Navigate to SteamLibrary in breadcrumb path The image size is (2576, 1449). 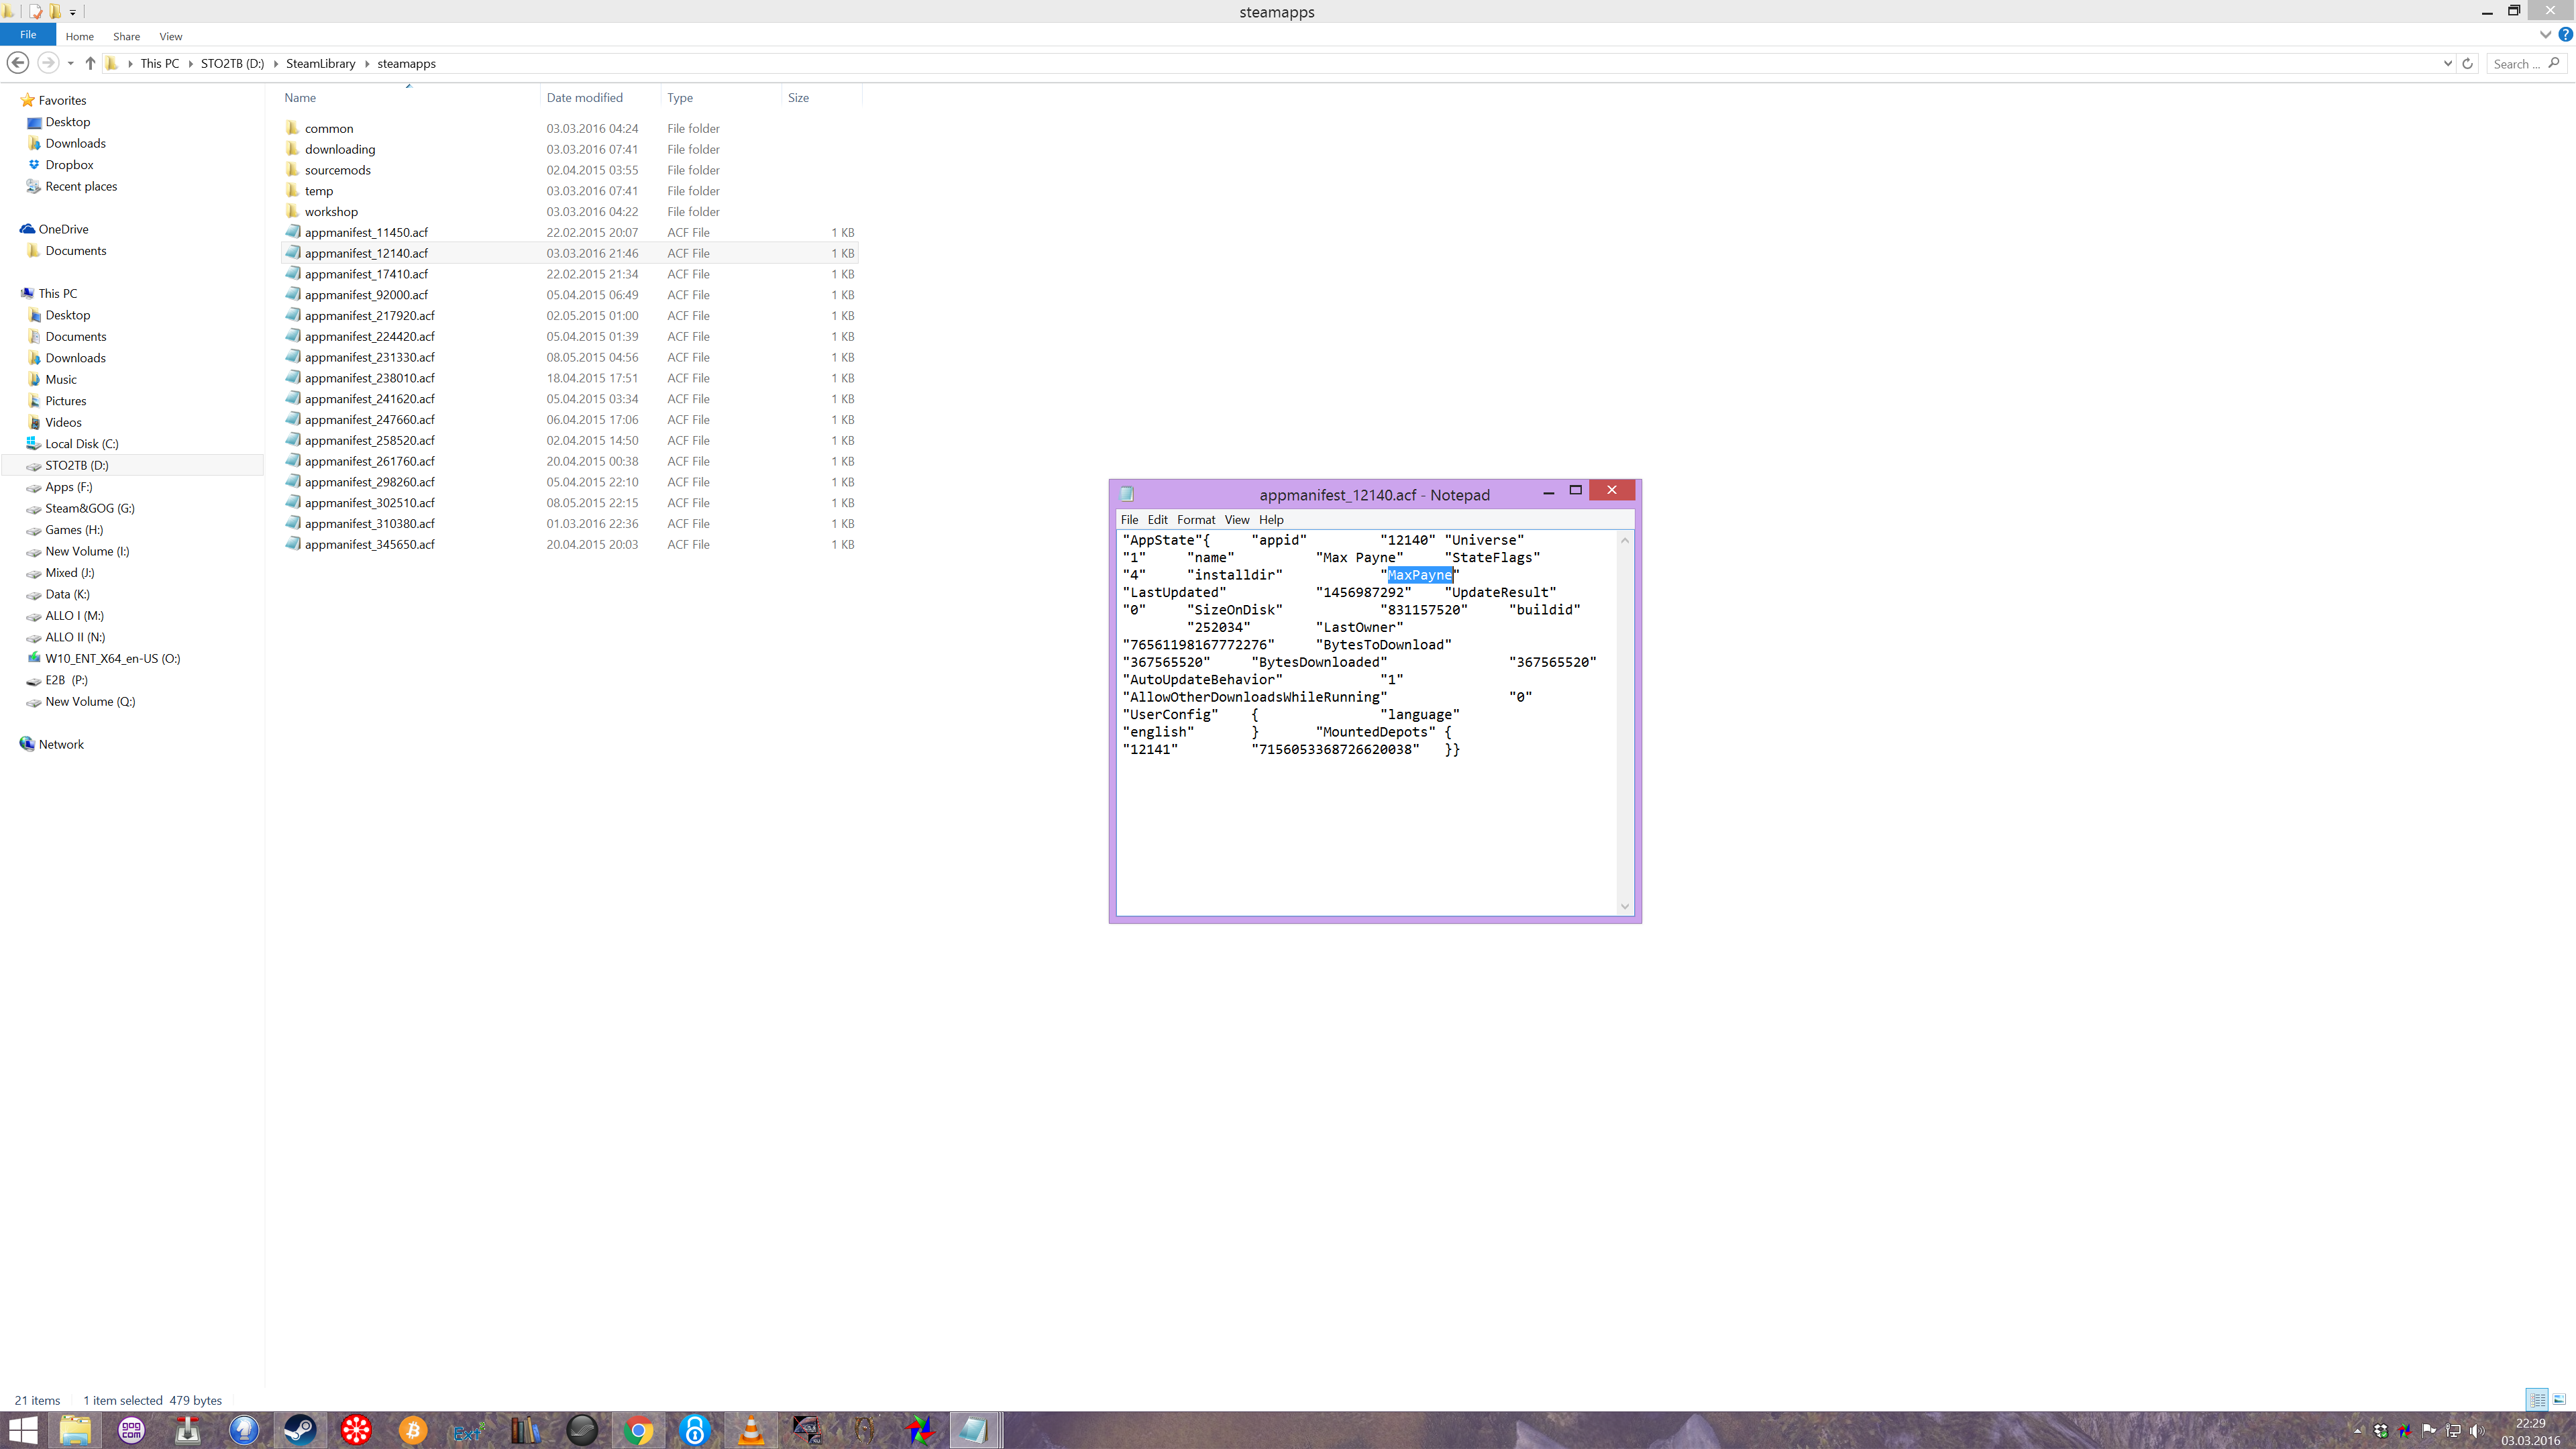point(320,63)
